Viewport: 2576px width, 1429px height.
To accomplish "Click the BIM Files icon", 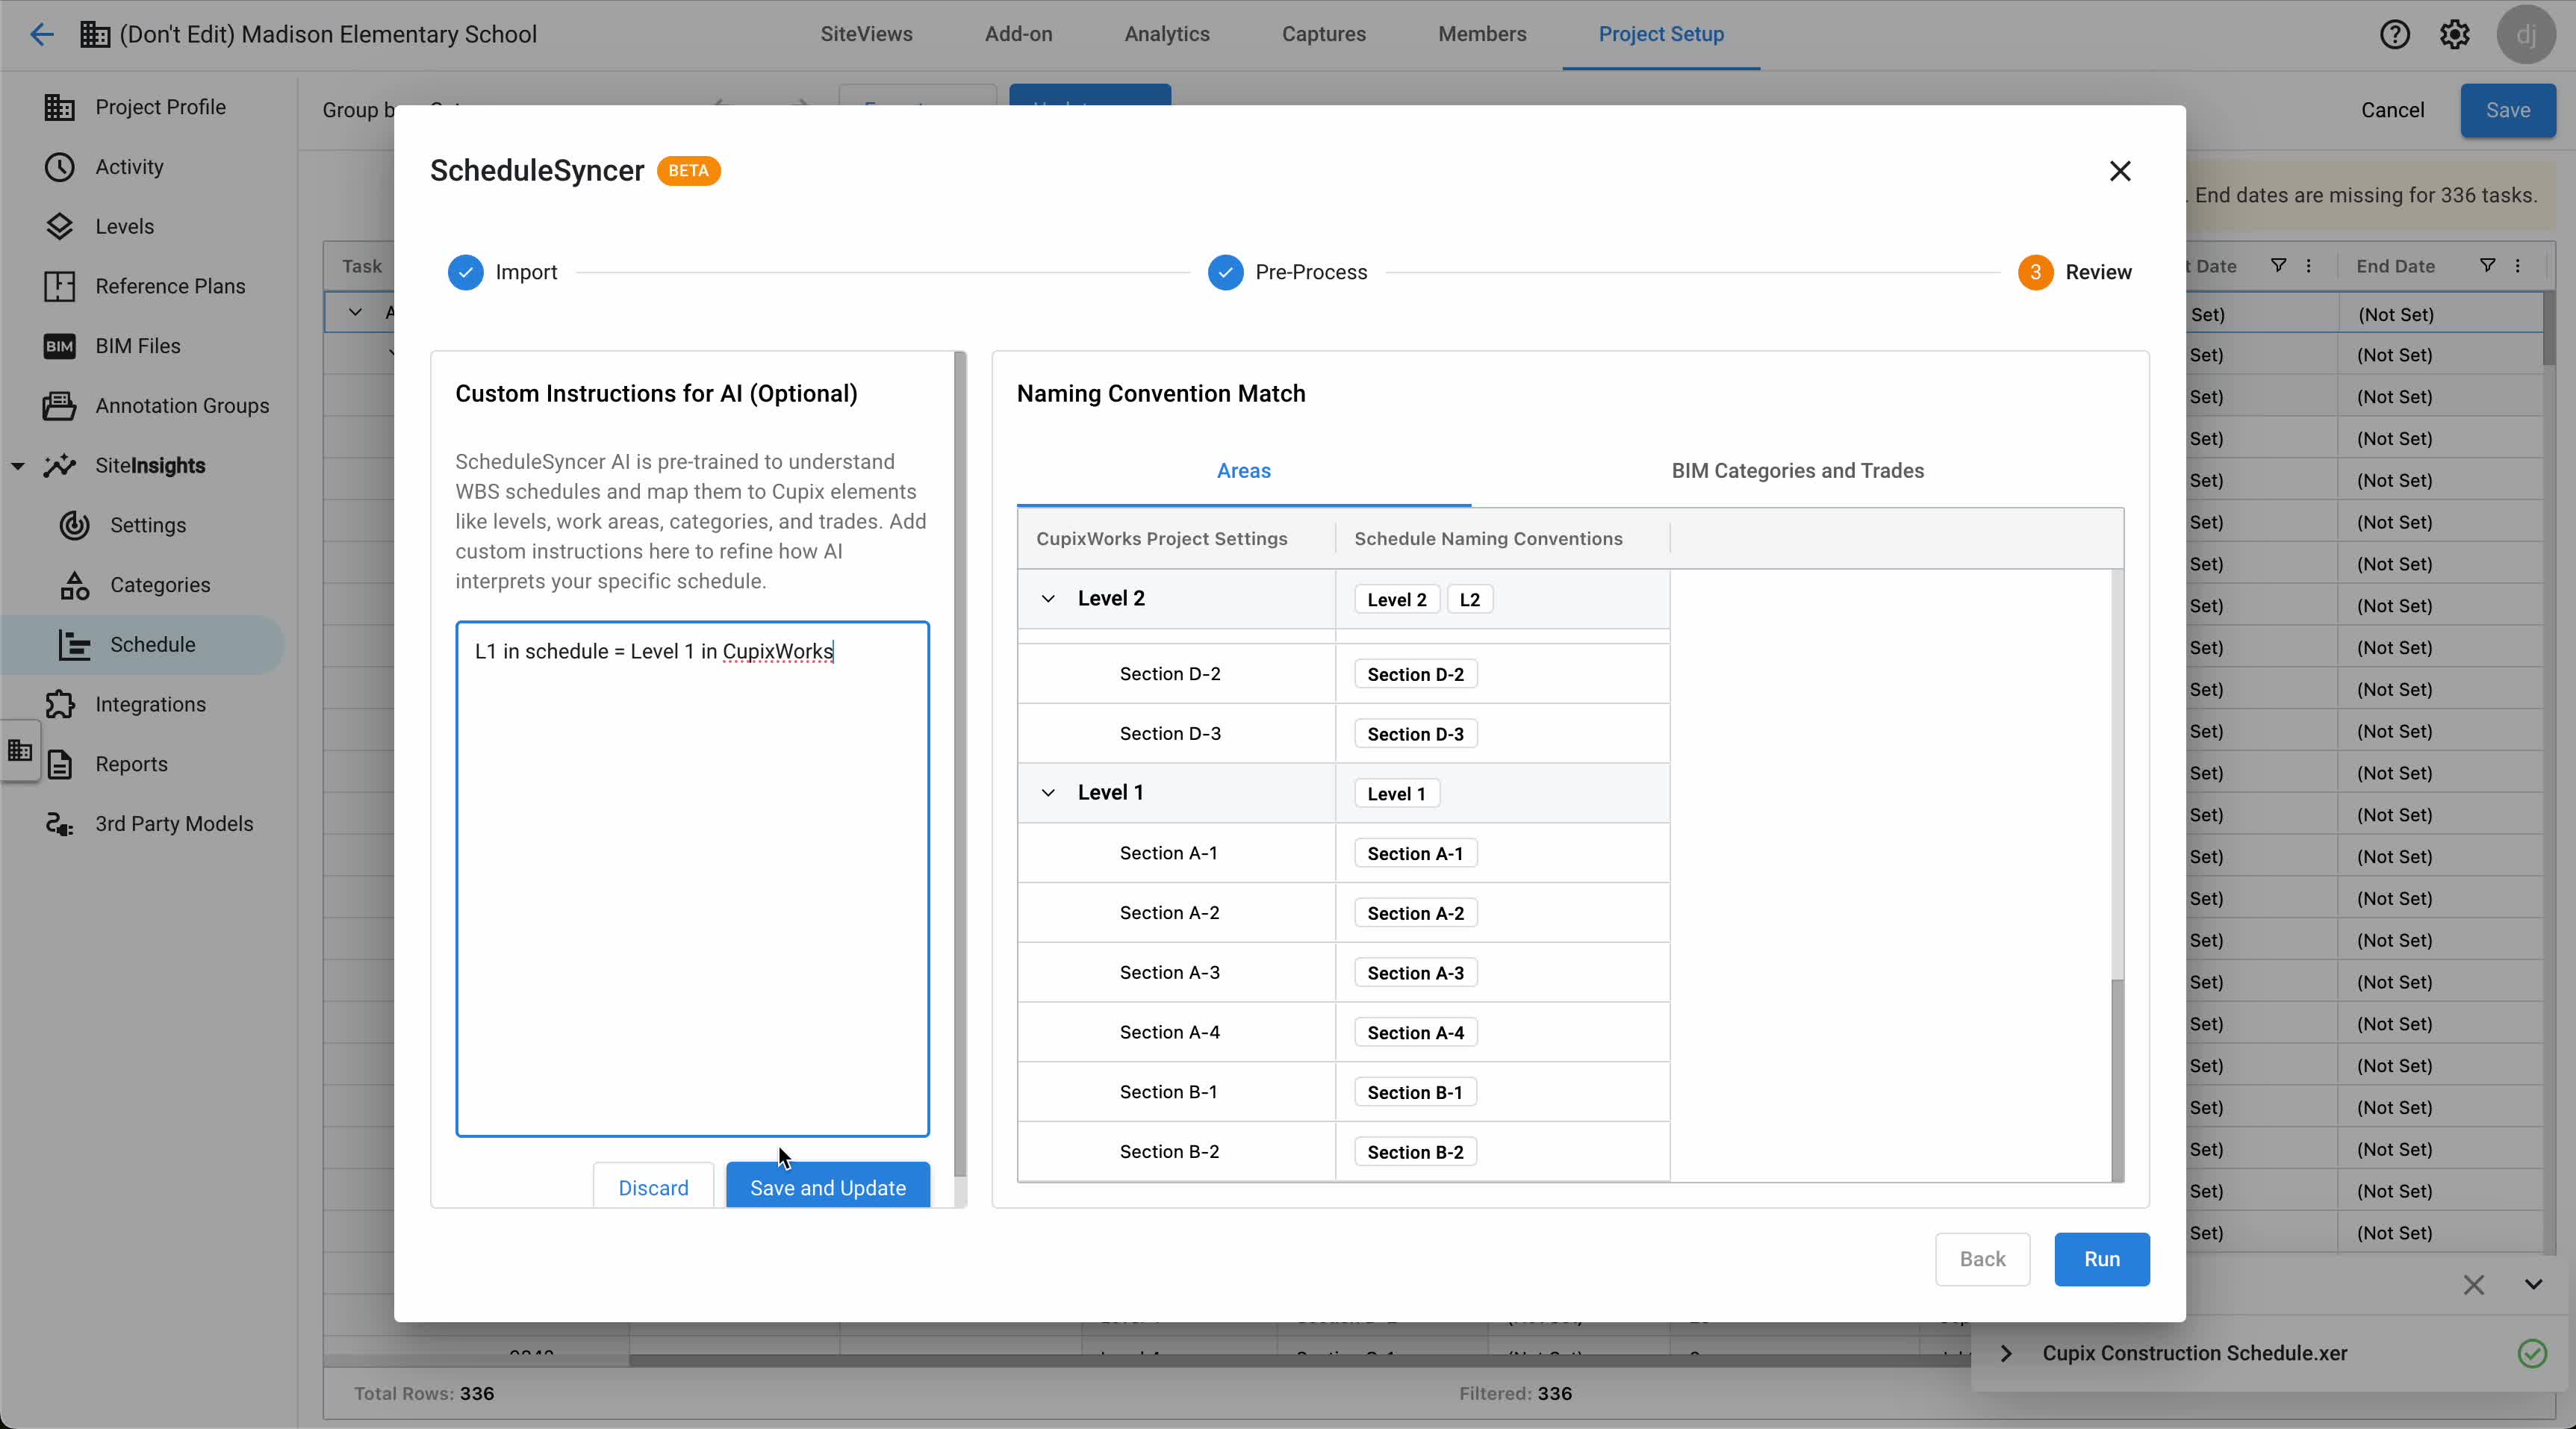I will pyautogui.click(x=59, y=346).
